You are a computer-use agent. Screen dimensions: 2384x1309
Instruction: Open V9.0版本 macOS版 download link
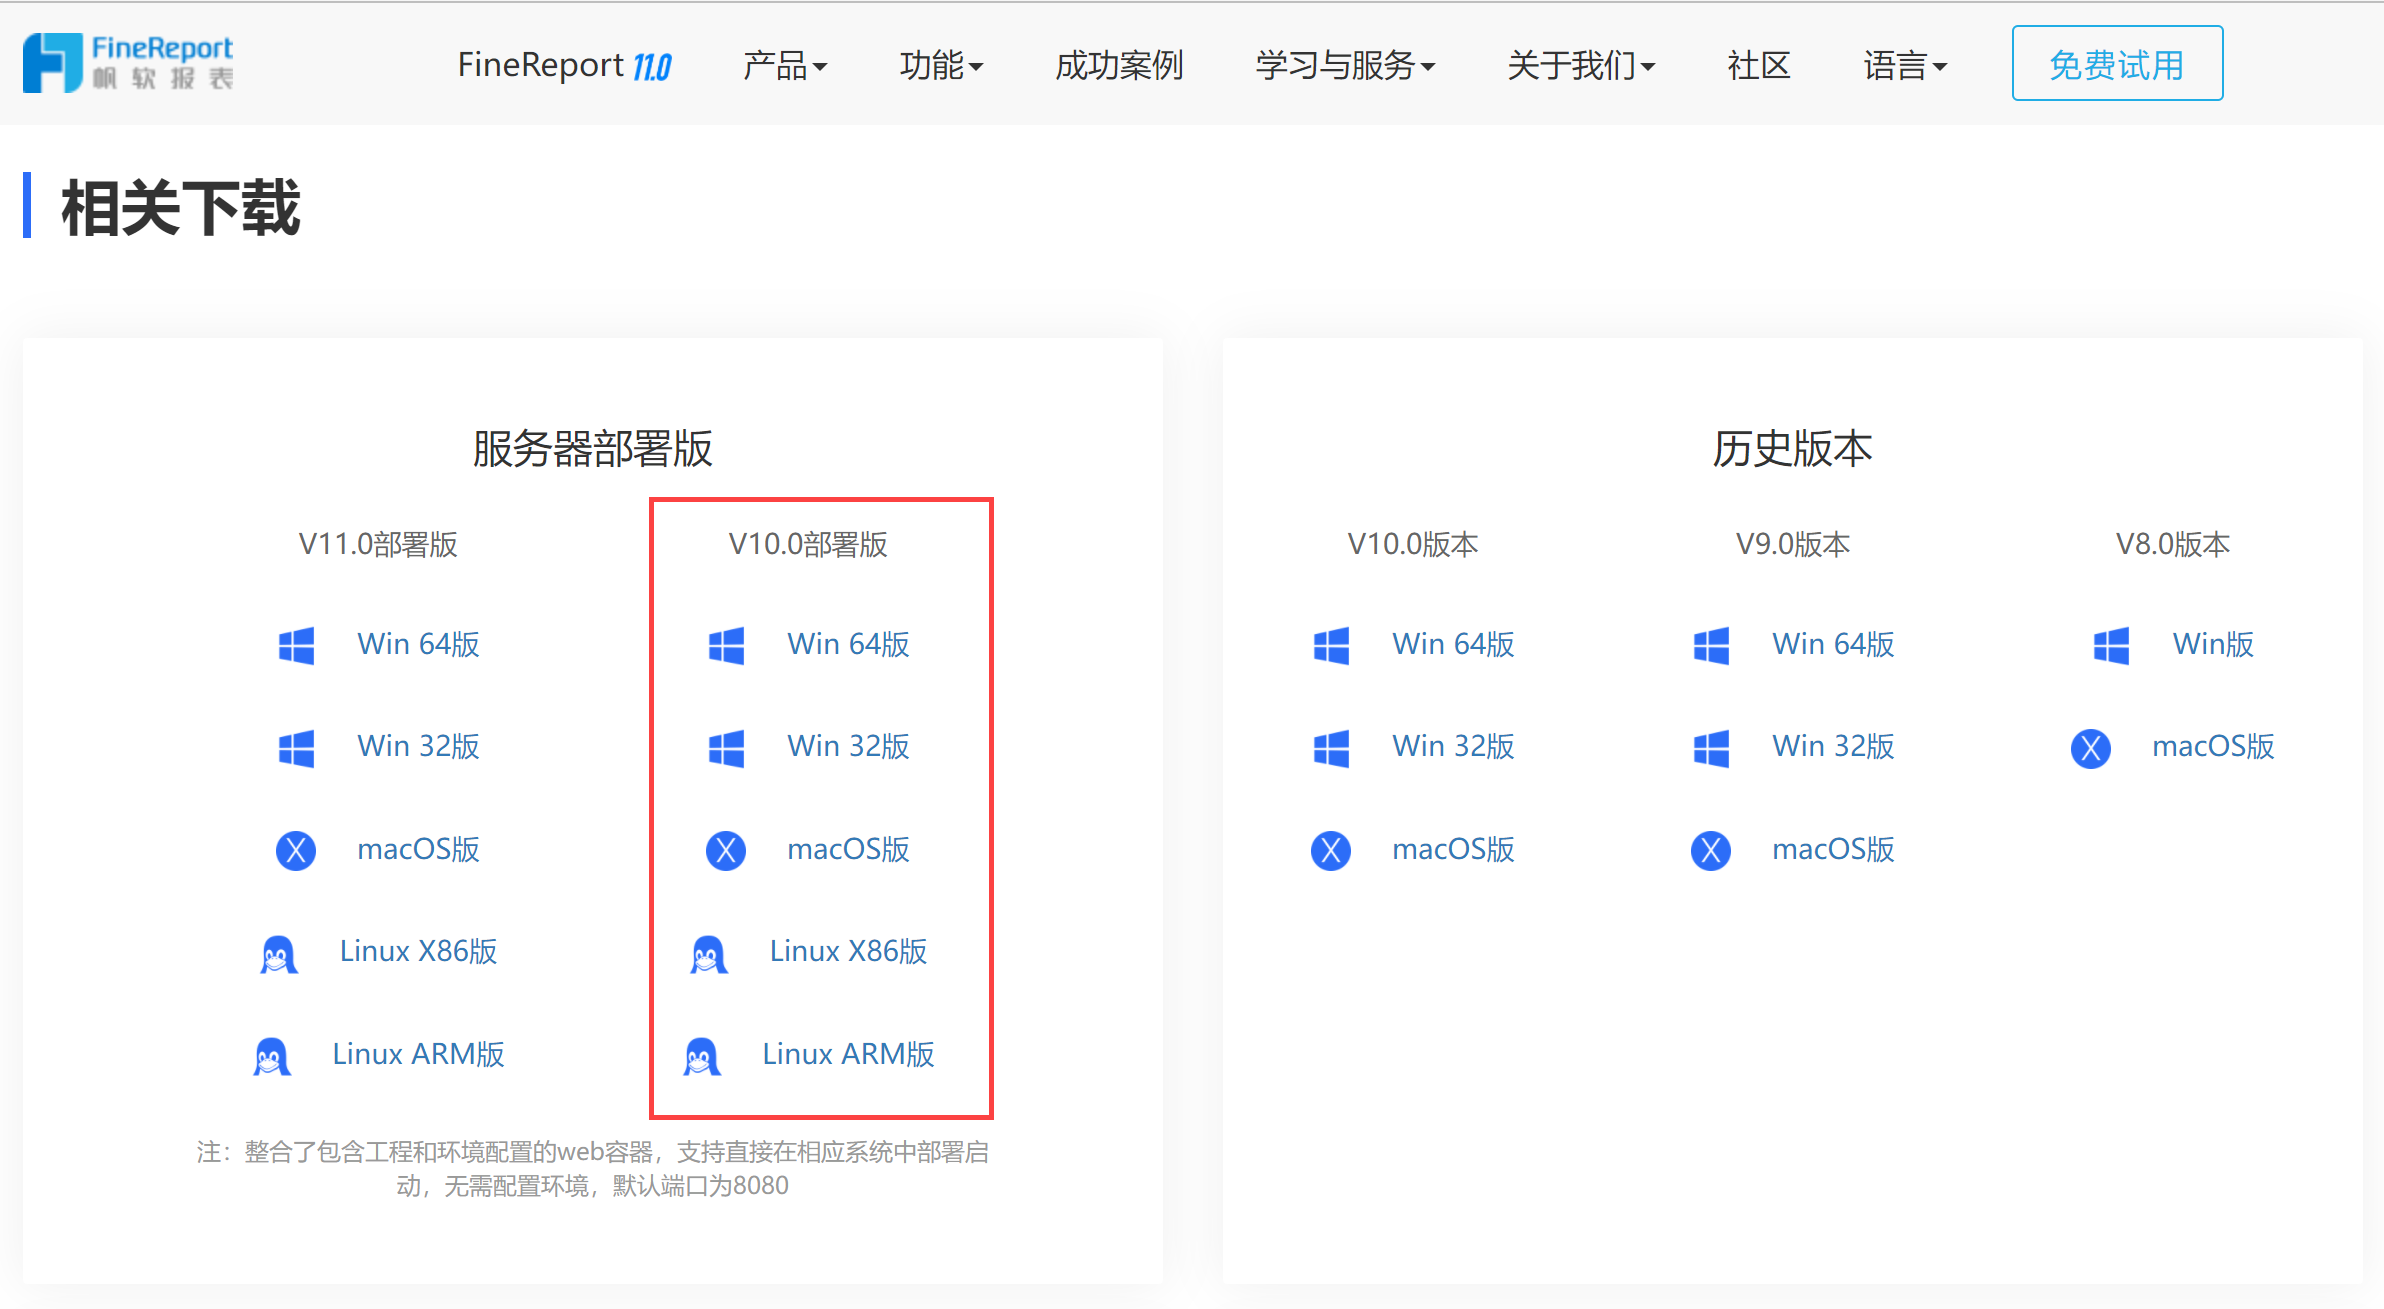pos(1833,849)
